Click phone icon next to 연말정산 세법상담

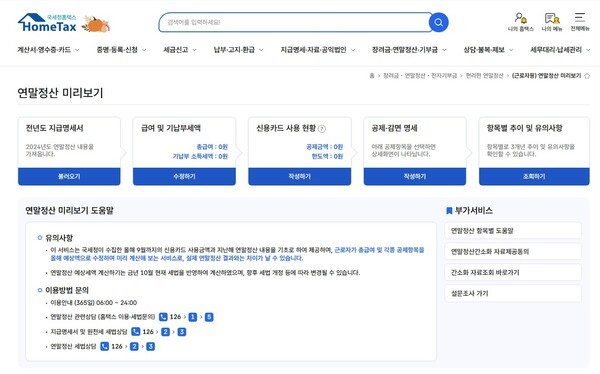pyautogui.click(x=104, y=346)
